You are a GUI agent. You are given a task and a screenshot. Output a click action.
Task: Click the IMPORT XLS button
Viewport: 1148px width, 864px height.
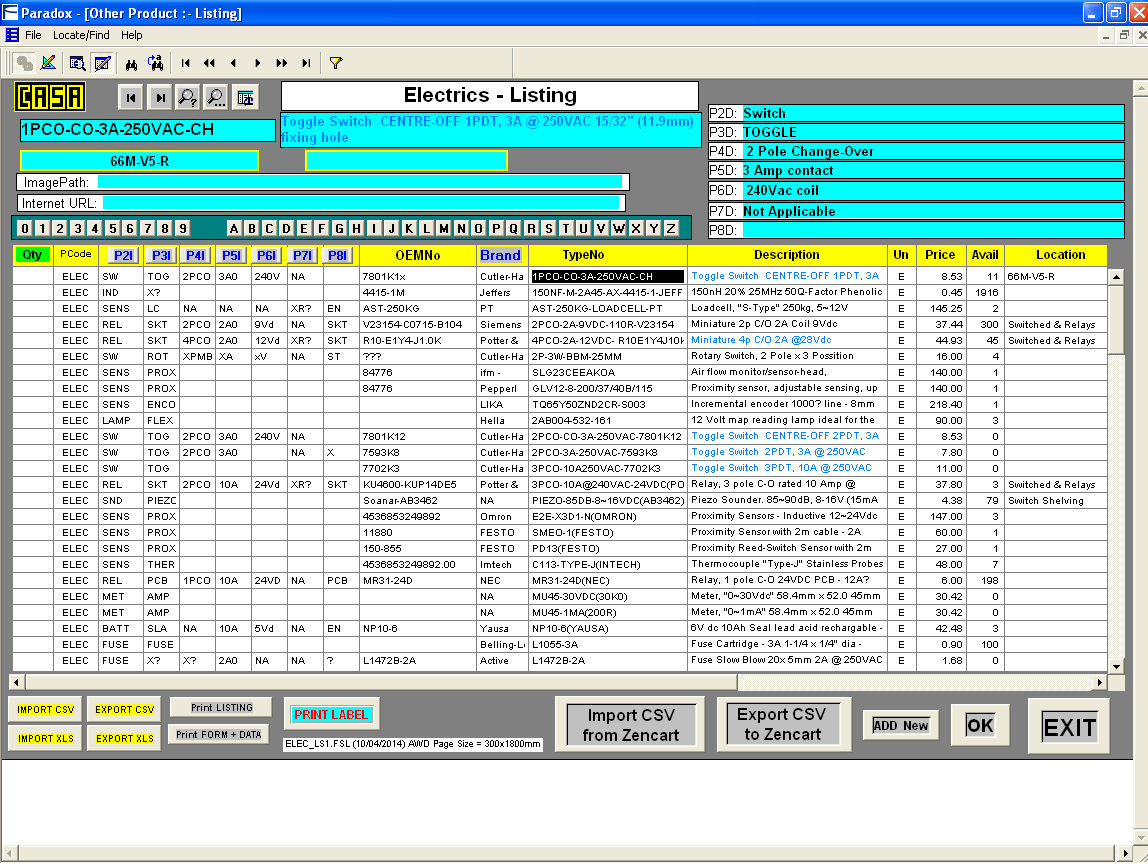[45, 738]
